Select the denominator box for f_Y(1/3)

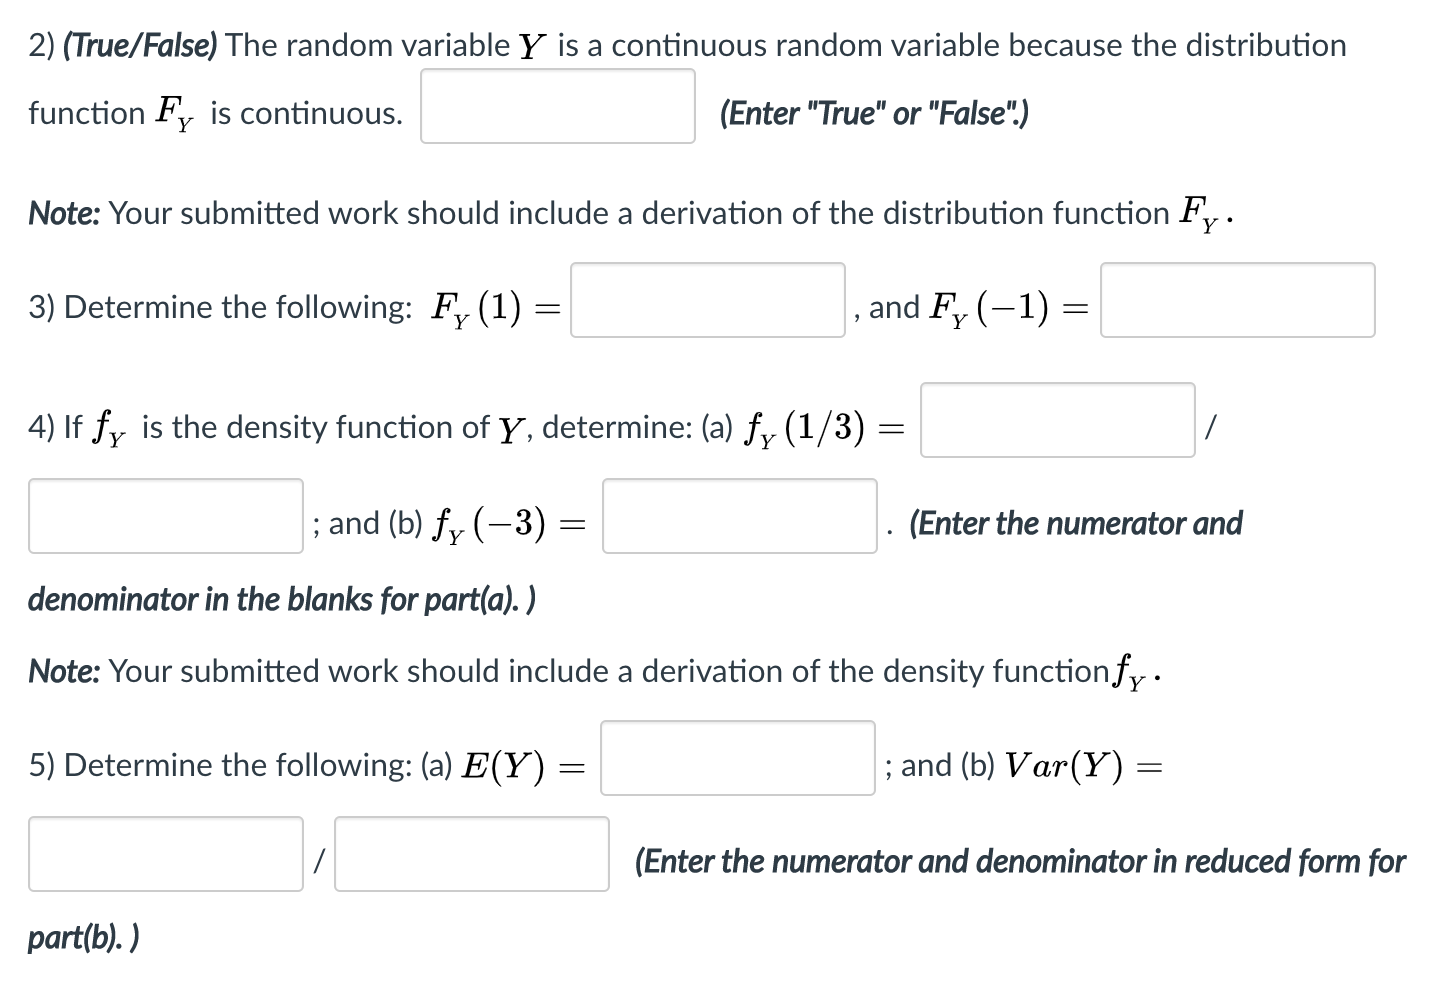[x=166, y=515]
